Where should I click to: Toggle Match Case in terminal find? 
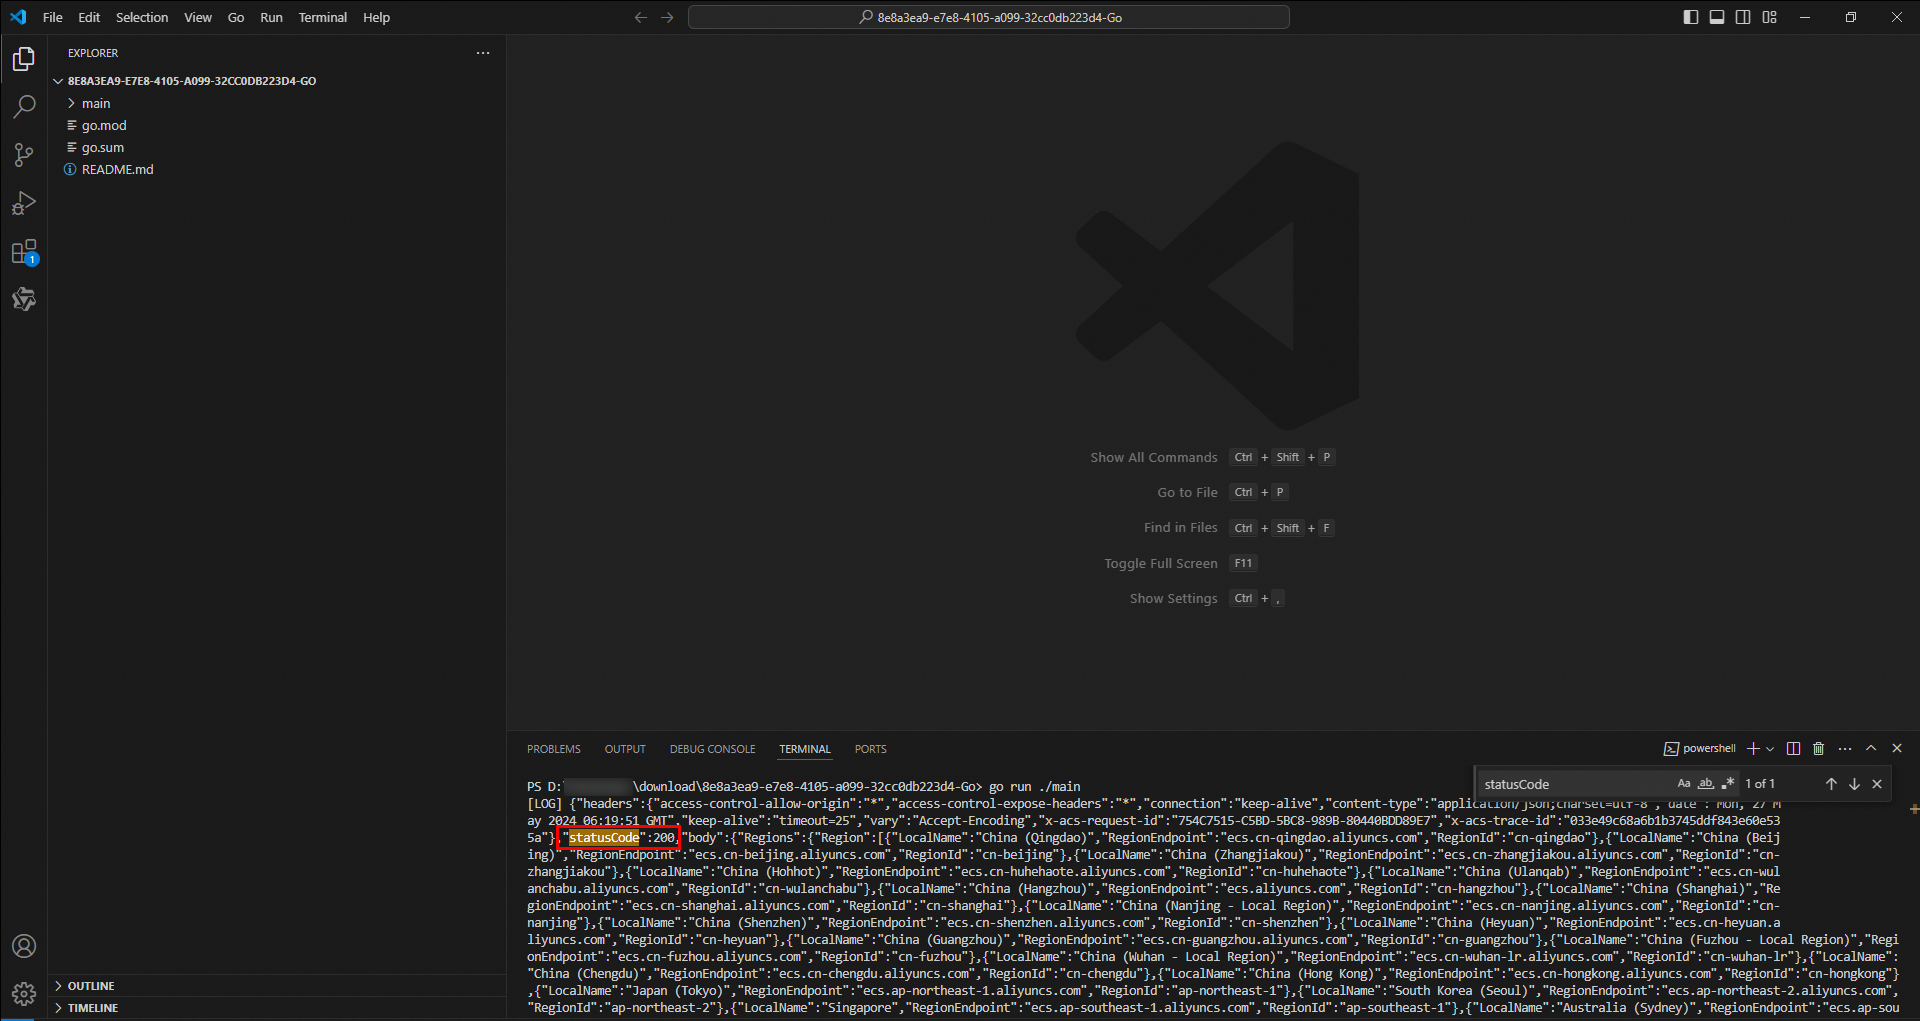1684,784
